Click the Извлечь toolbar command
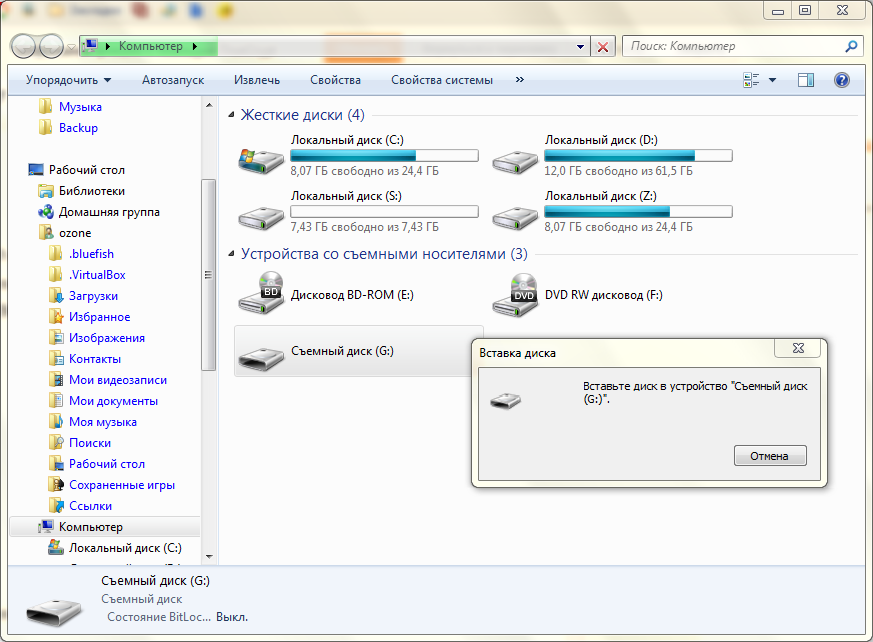Viewport: 873px width, 642px height. 257,80
